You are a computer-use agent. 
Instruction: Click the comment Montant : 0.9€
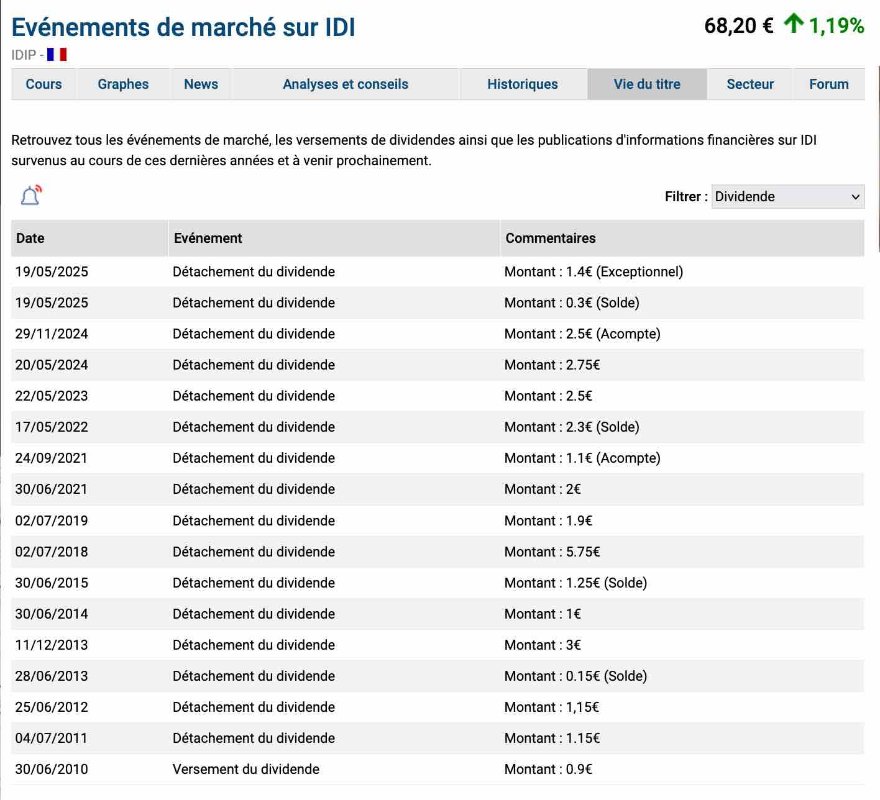548,769
